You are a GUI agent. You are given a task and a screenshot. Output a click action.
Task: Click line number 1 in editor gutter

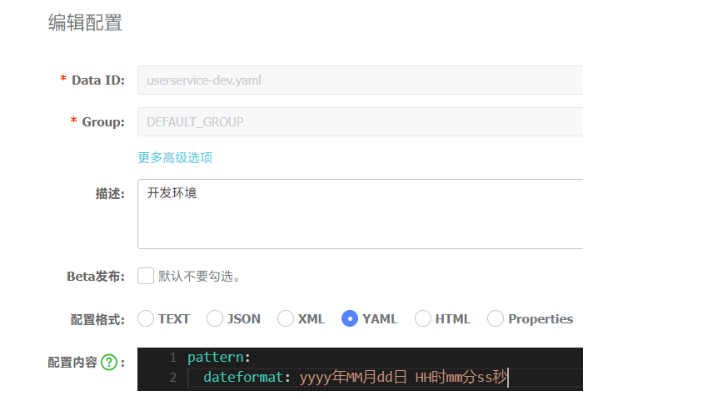click(173, 357)
